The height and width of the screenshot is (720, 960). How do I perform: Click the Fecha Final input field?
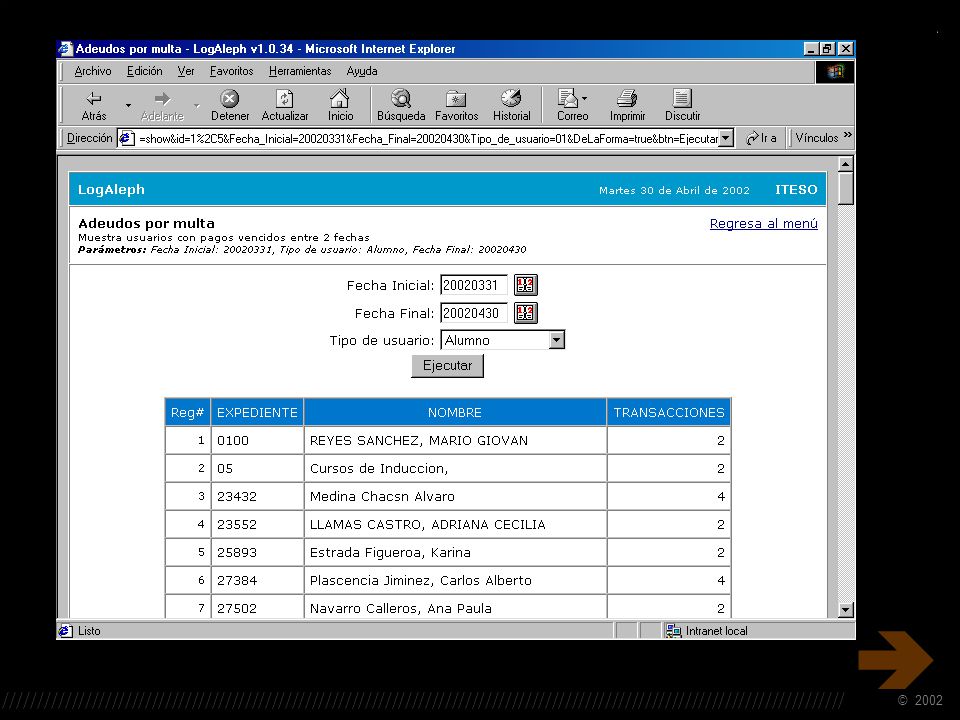click(x=474, y=313)
